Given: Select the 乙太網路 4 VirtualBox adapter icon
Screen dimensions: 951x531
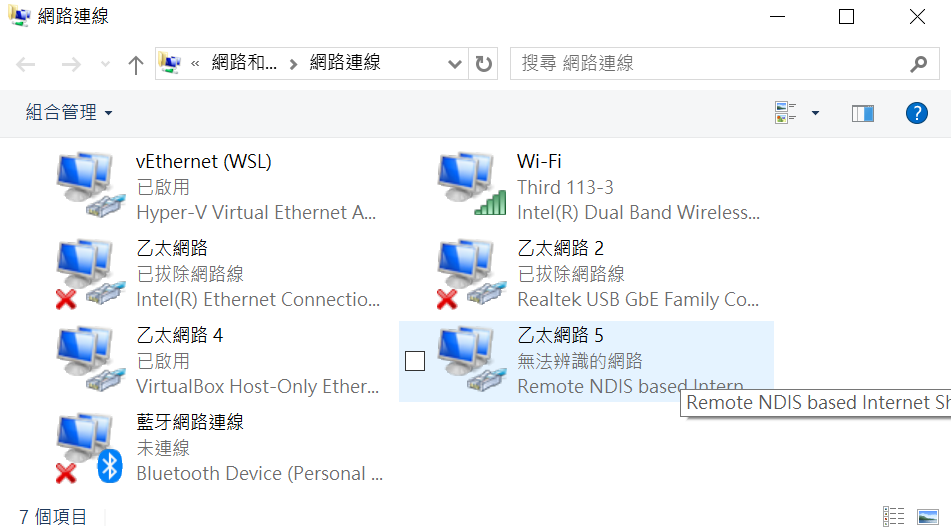Looking at the screenshot, I should tap(91, 360).
